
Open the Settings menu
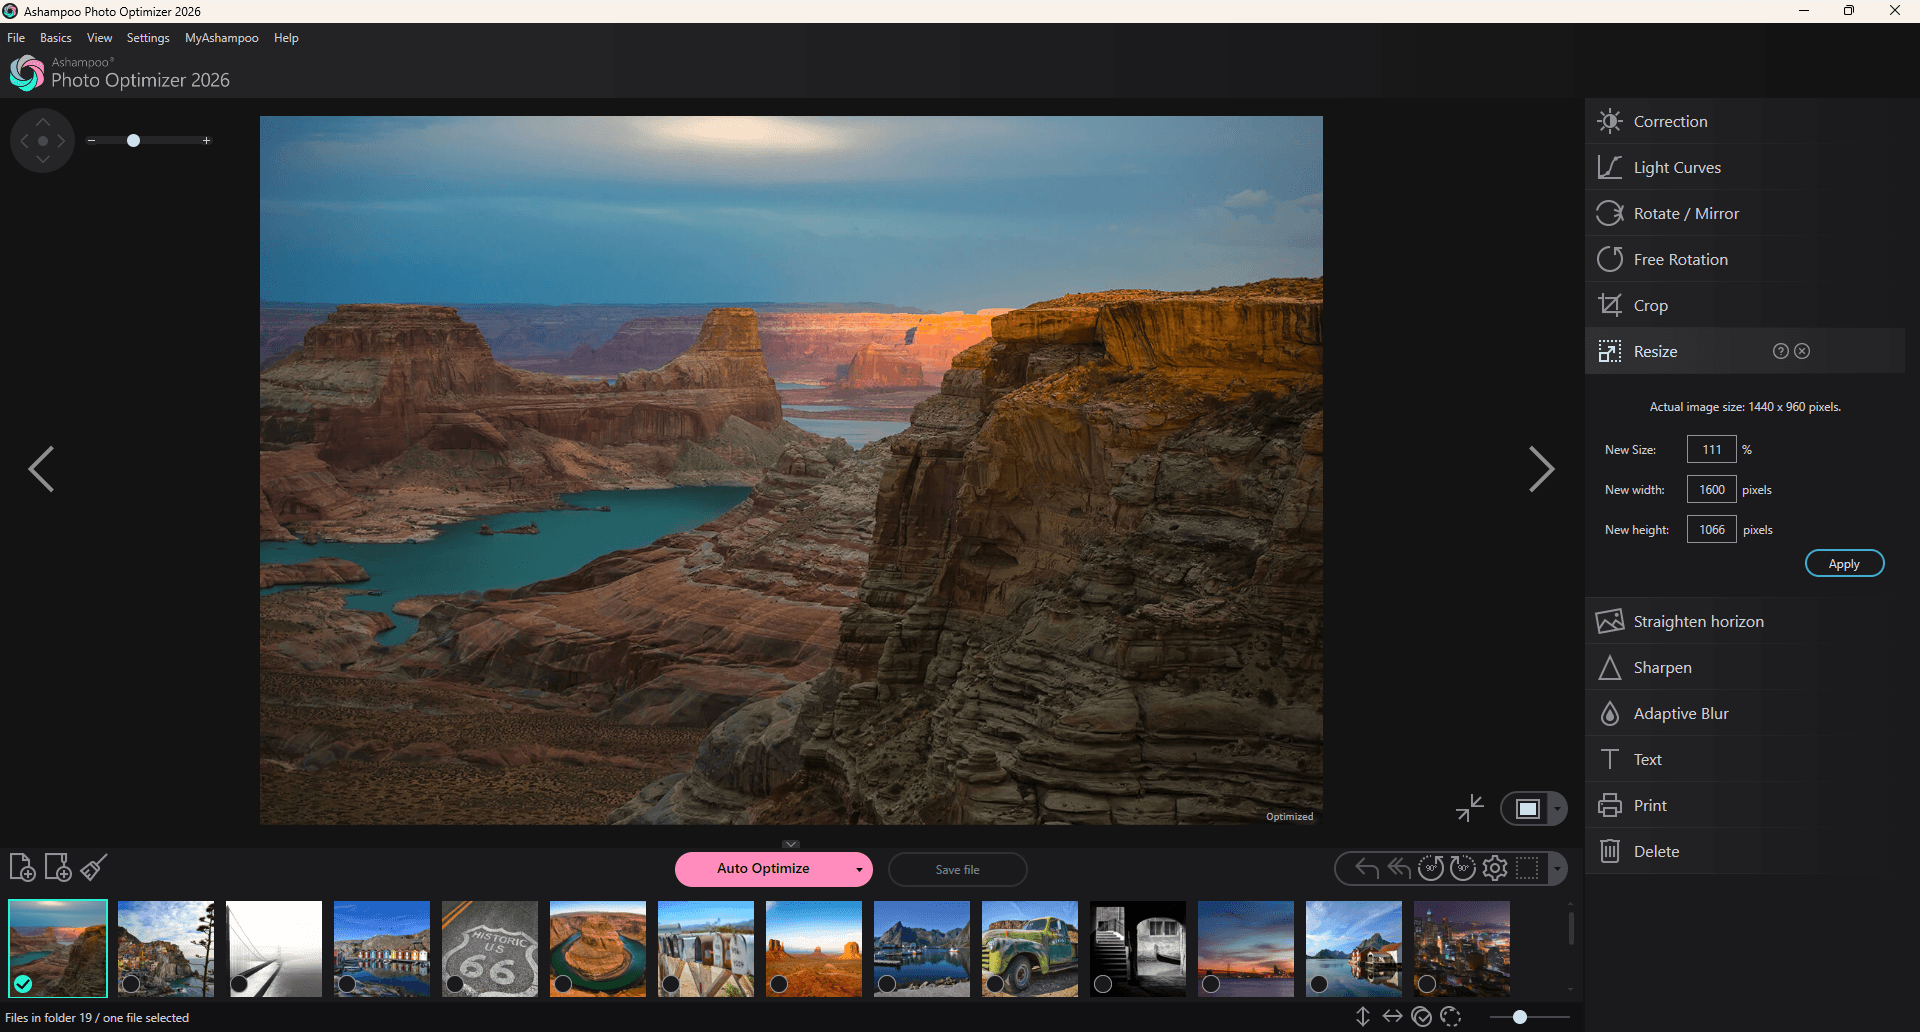(x=148, y=38)
